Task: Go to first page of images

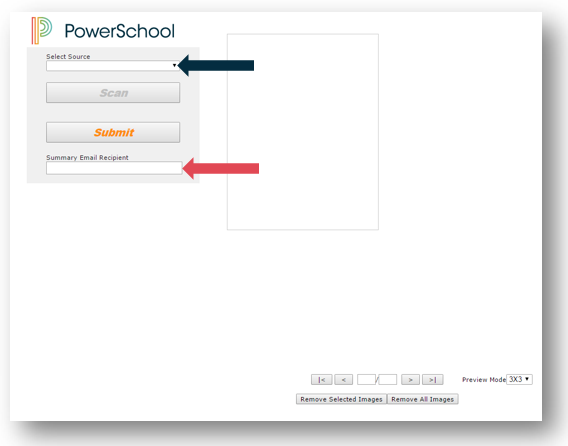Action: 321,379
